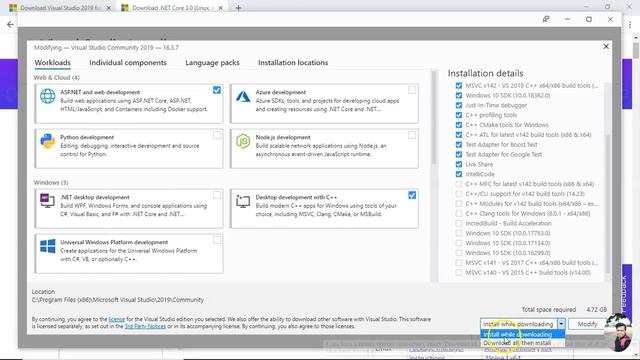This screenshot has width=640, height=360.
Task: Click the Azure development logo icon
Action: [243, 96]
